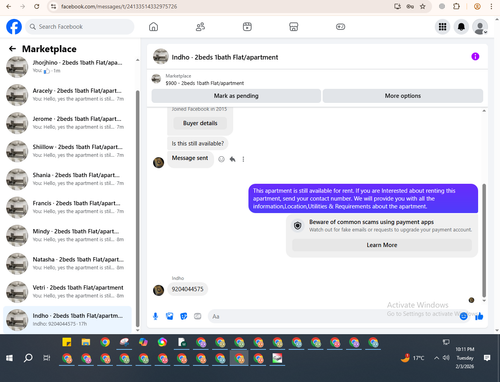
Task: Click the browser address bar URL
Action: pyautogui.click(x=119, y=7)
